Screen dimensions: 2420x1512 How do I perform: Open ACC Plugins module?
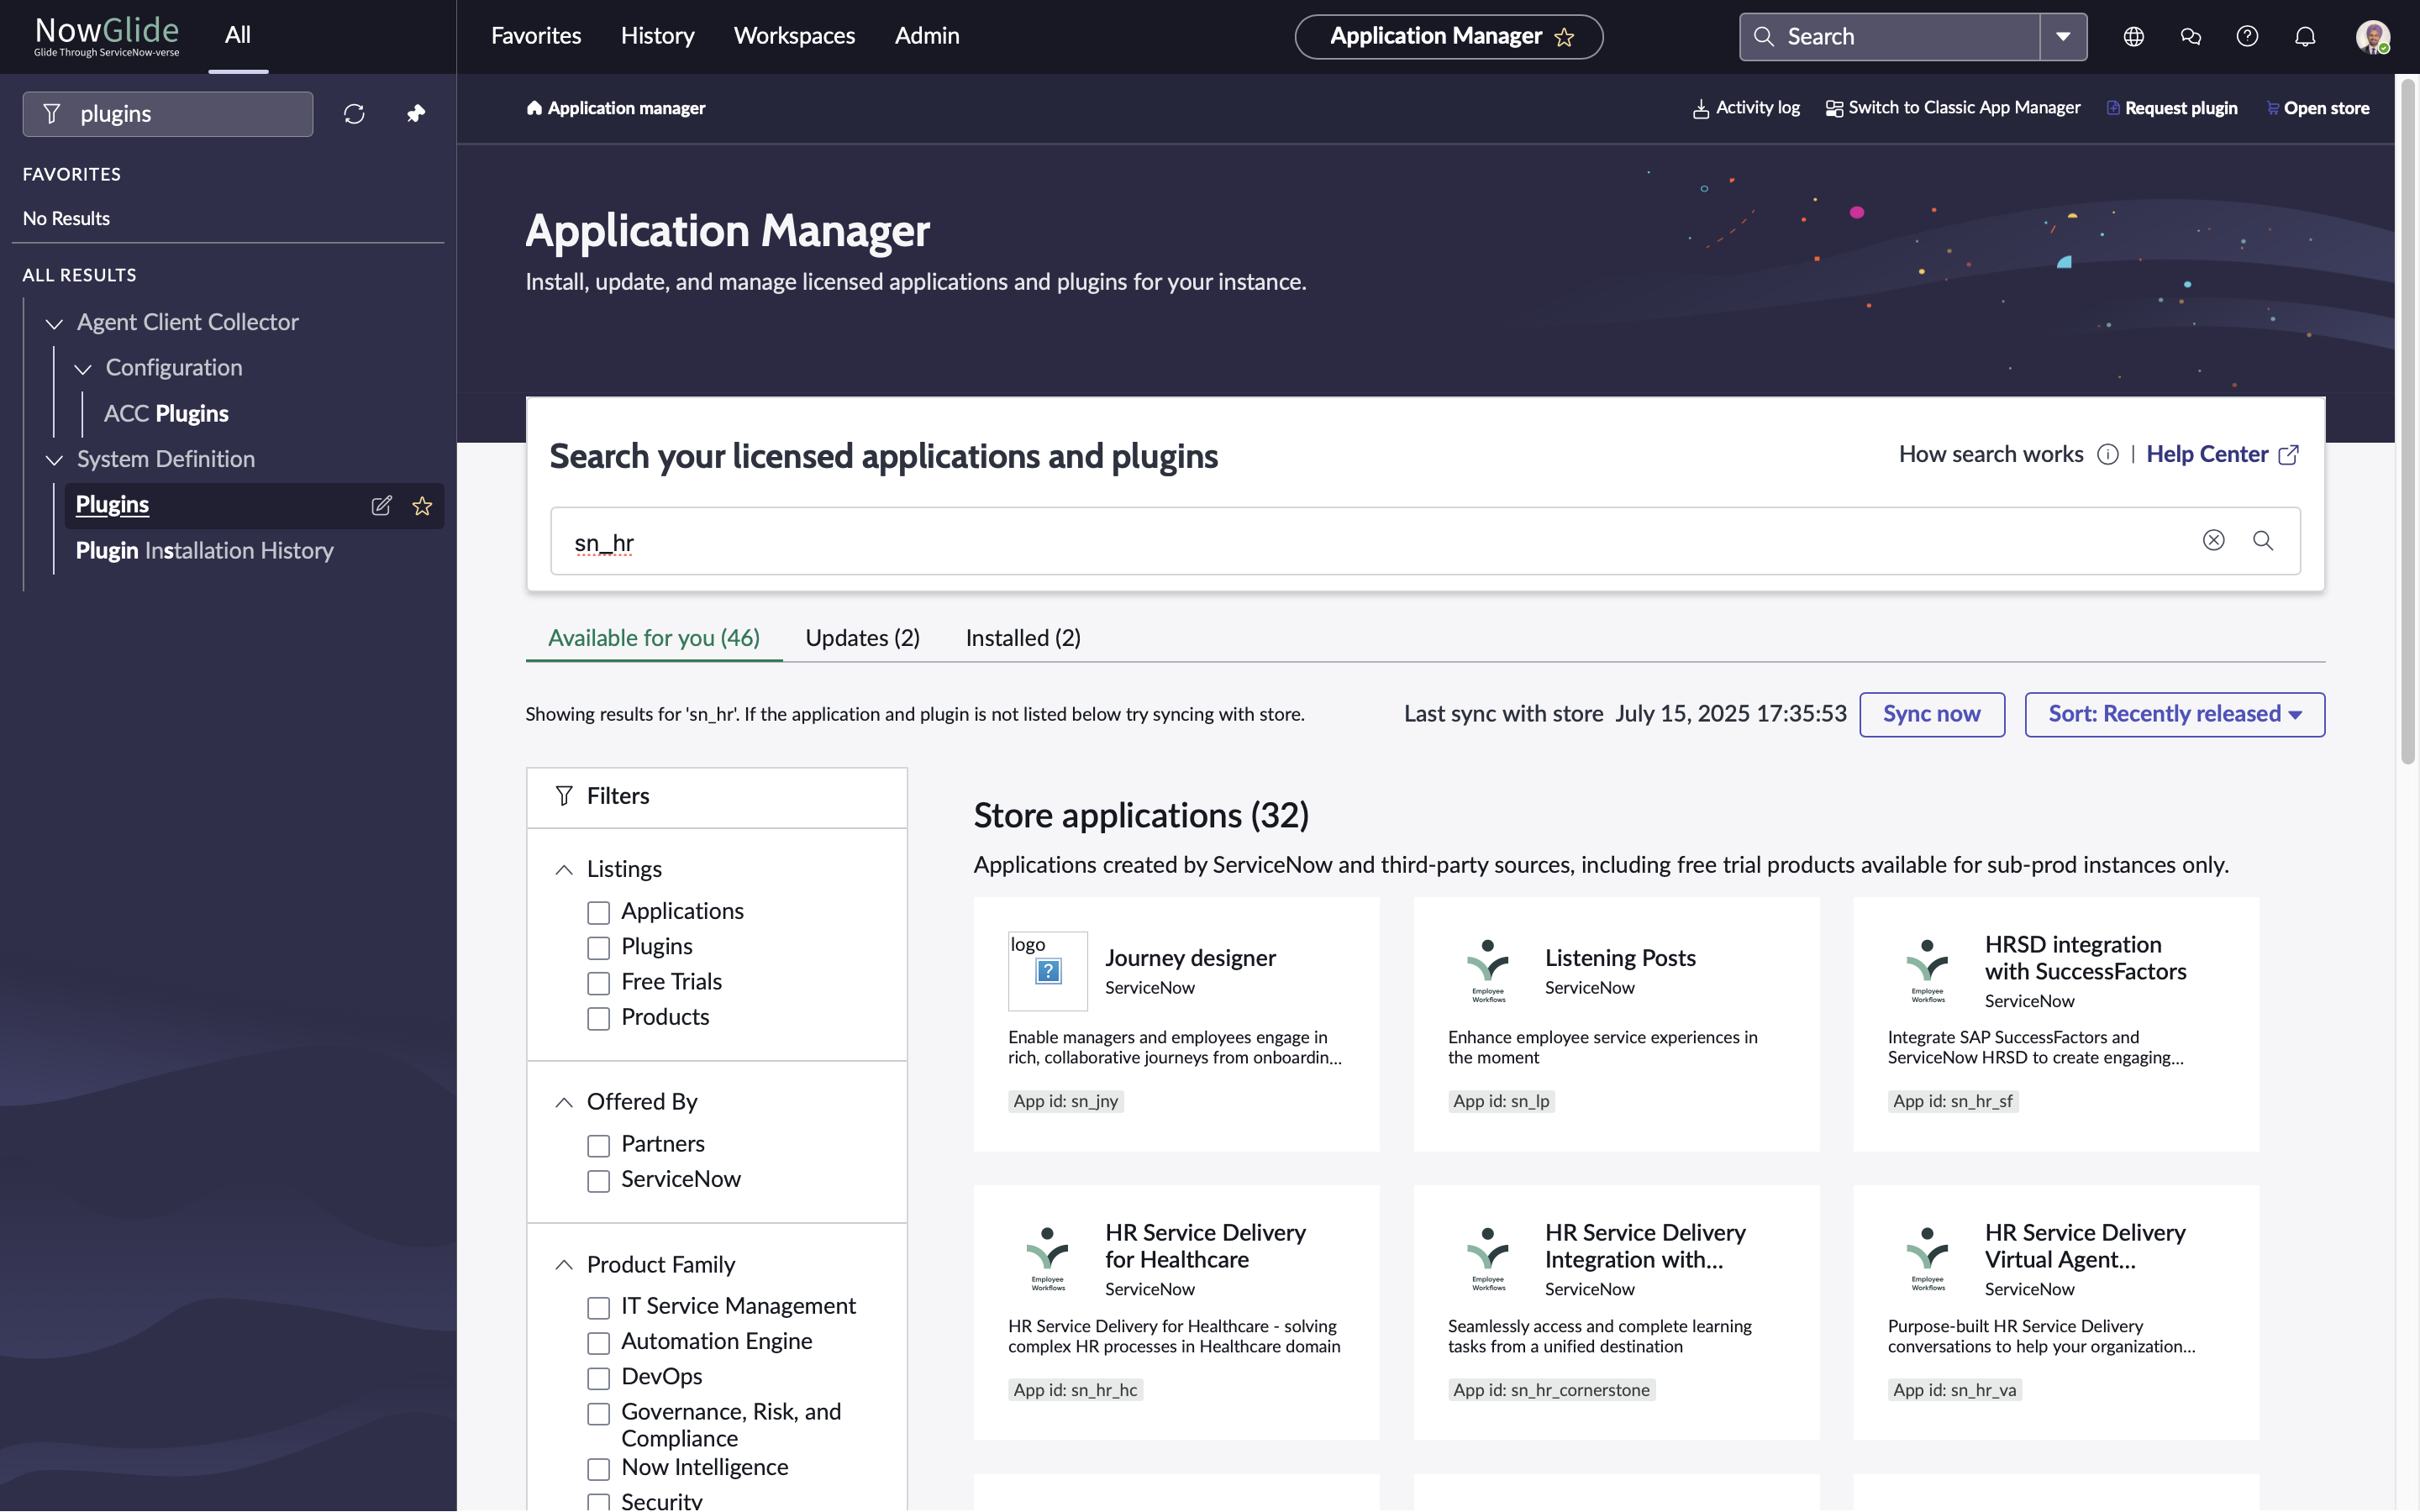[166, 414]
